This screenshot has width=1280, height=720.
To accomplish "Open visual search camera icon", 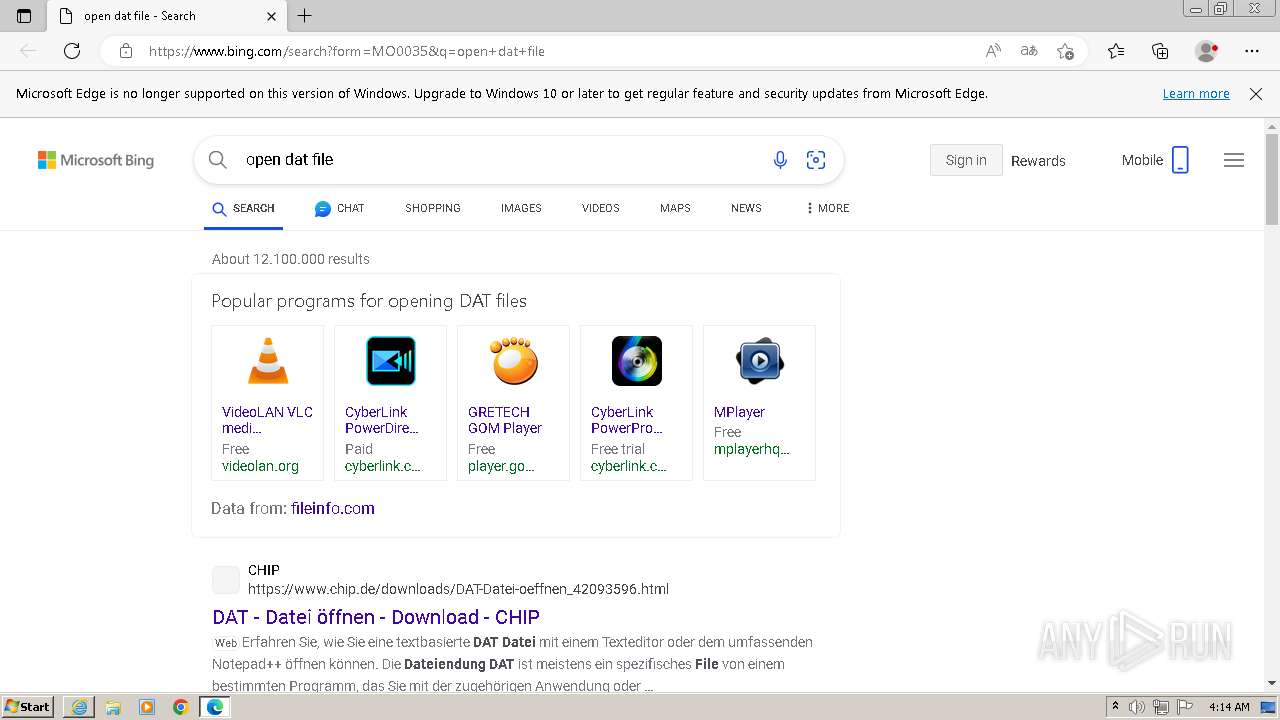I will pos(816,160).
